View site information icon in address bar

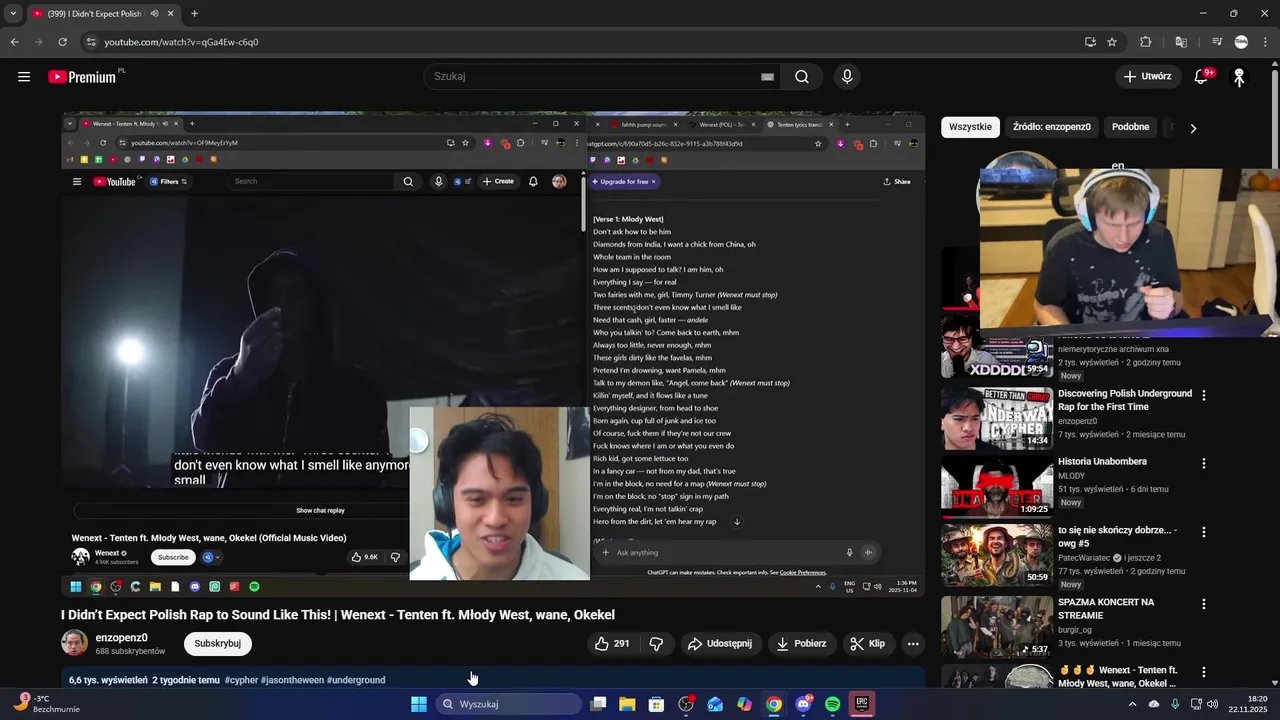click(91, 42)
